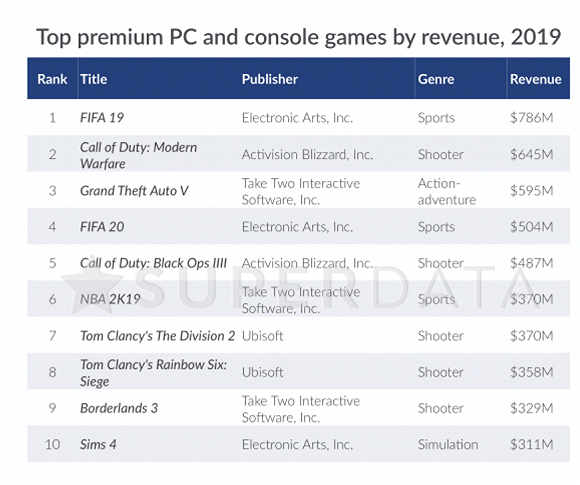Select the FIFA 20 title cell

102,227
